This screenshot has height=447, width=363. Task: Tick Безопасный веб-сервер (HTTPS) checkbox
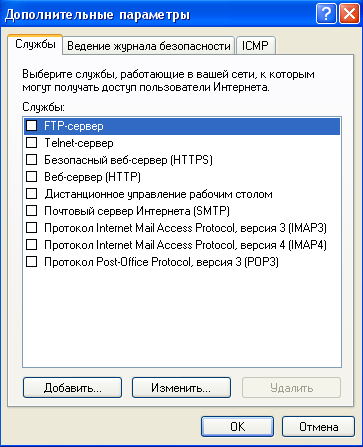click(x=32, y=160)
